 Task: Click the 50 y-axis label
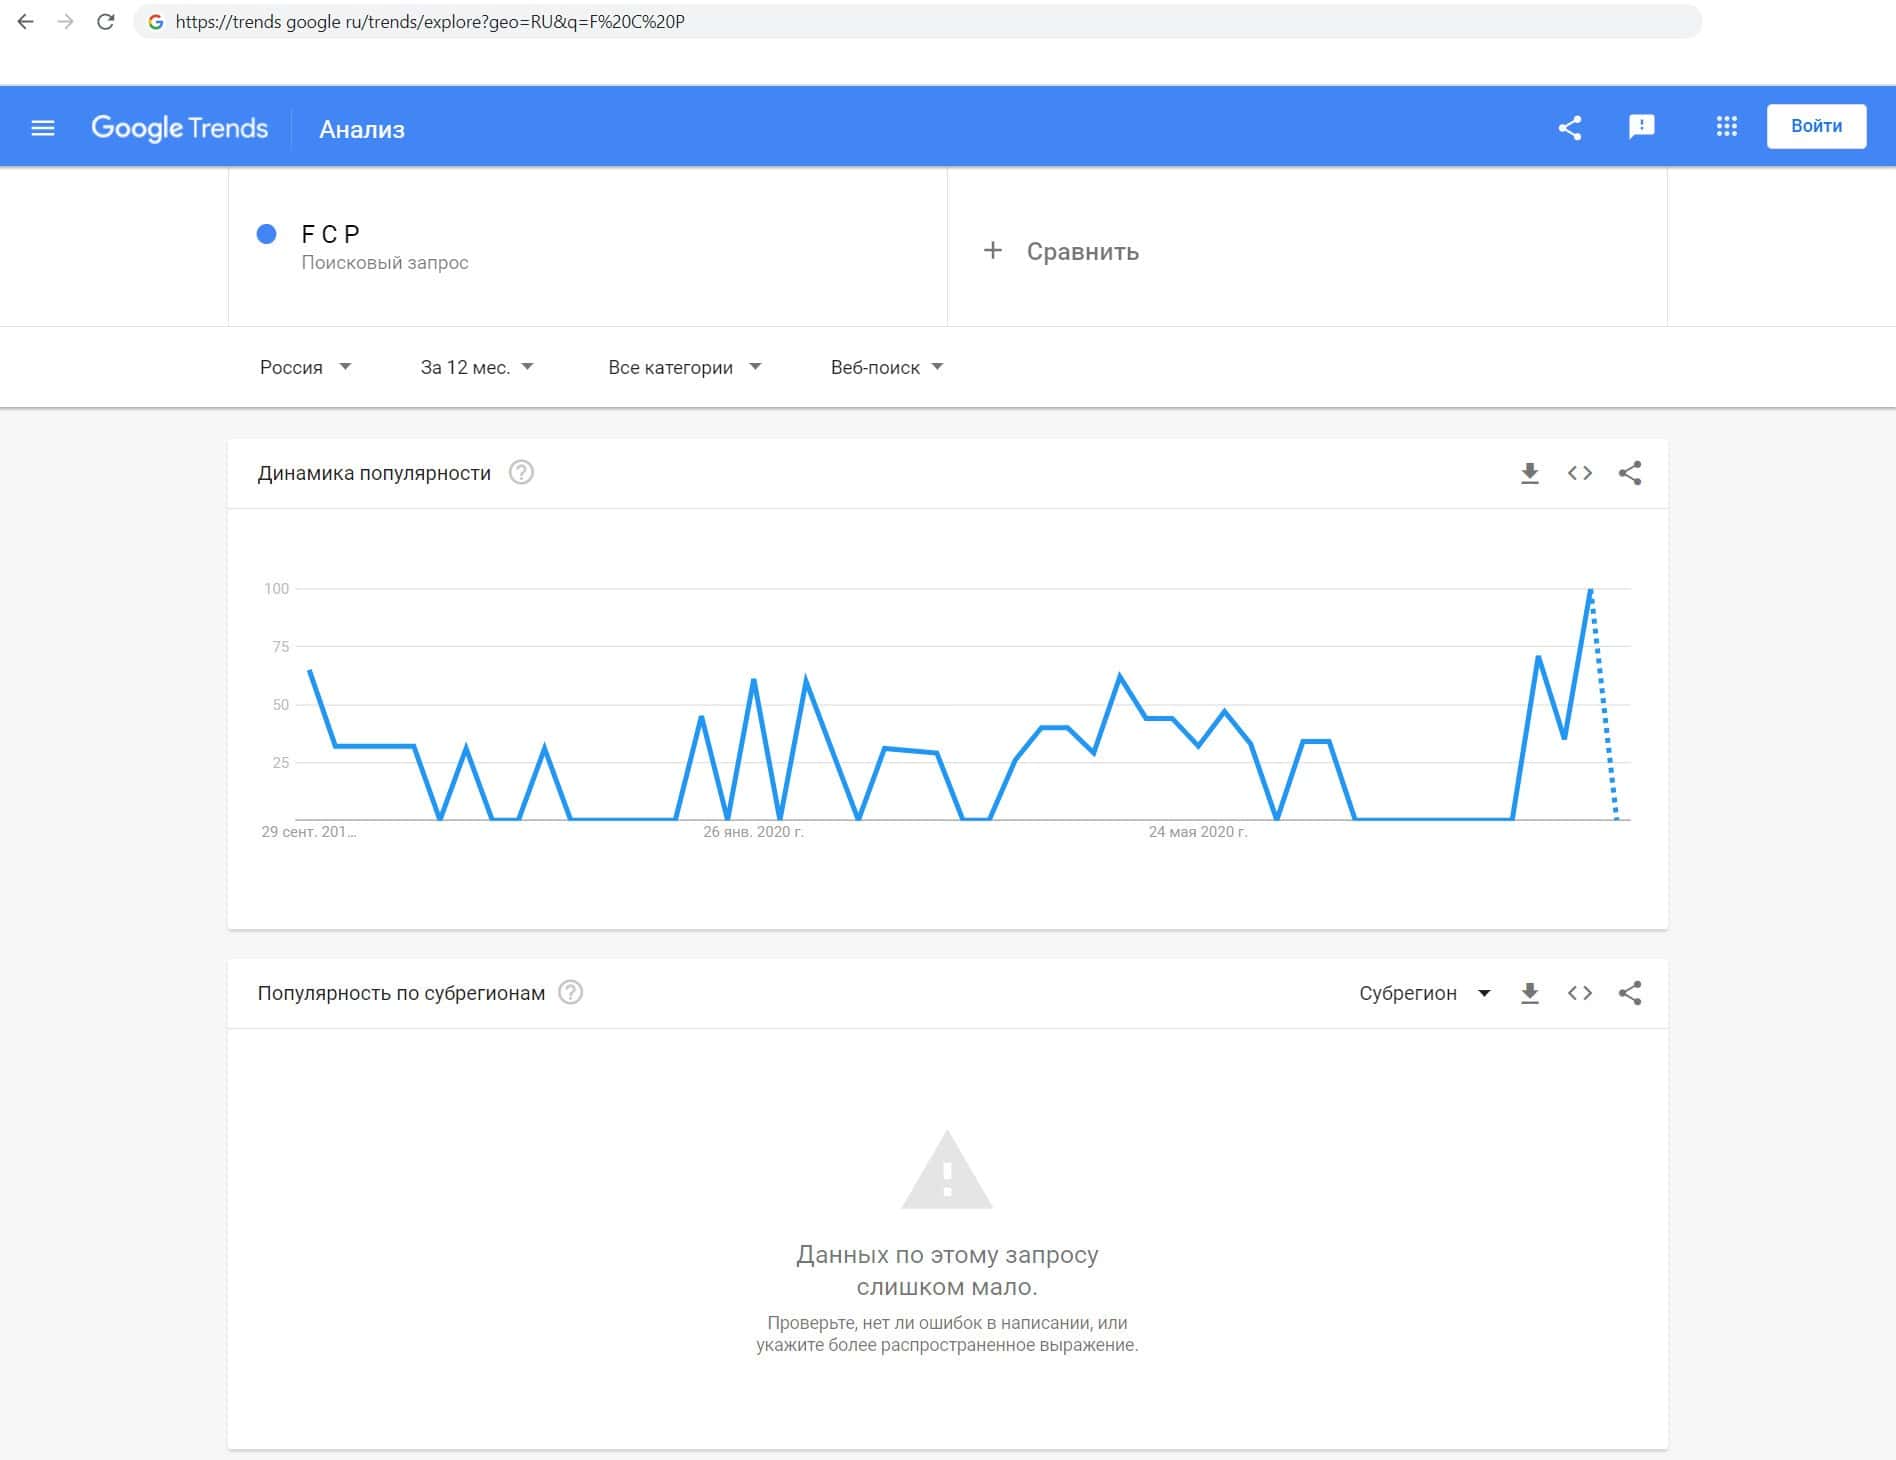point(281,705)
